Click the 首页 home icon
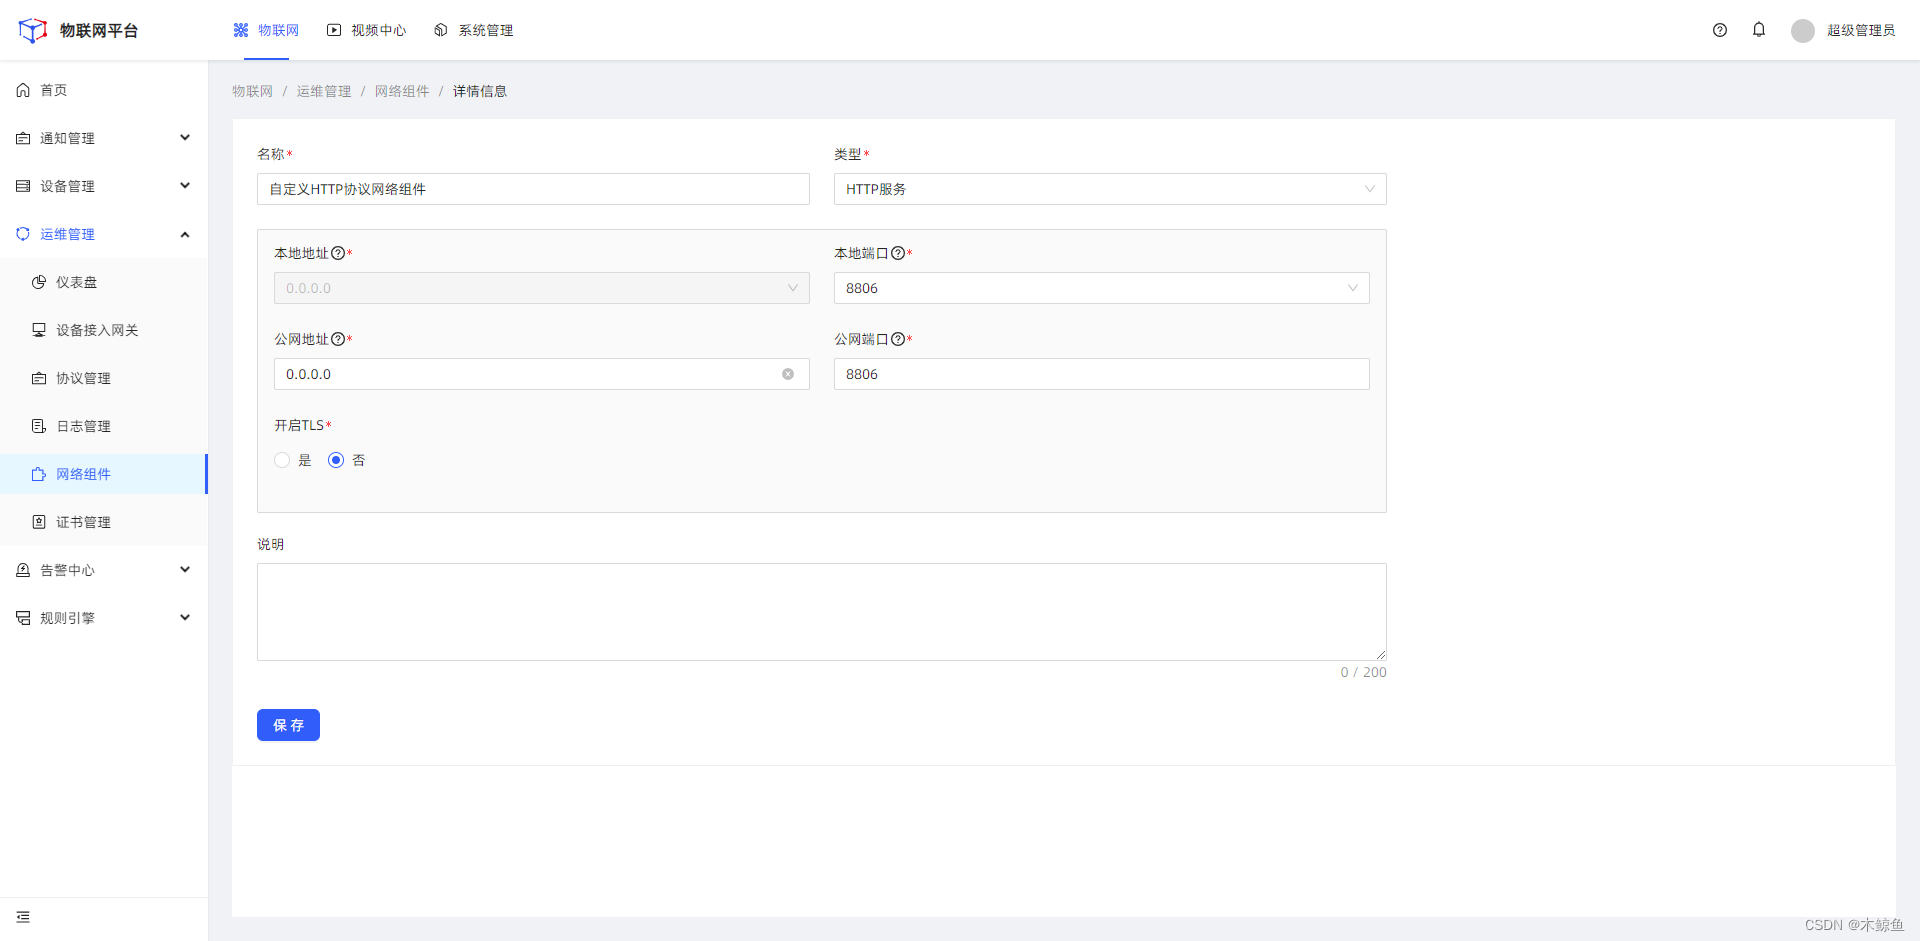 click(23, 90)
